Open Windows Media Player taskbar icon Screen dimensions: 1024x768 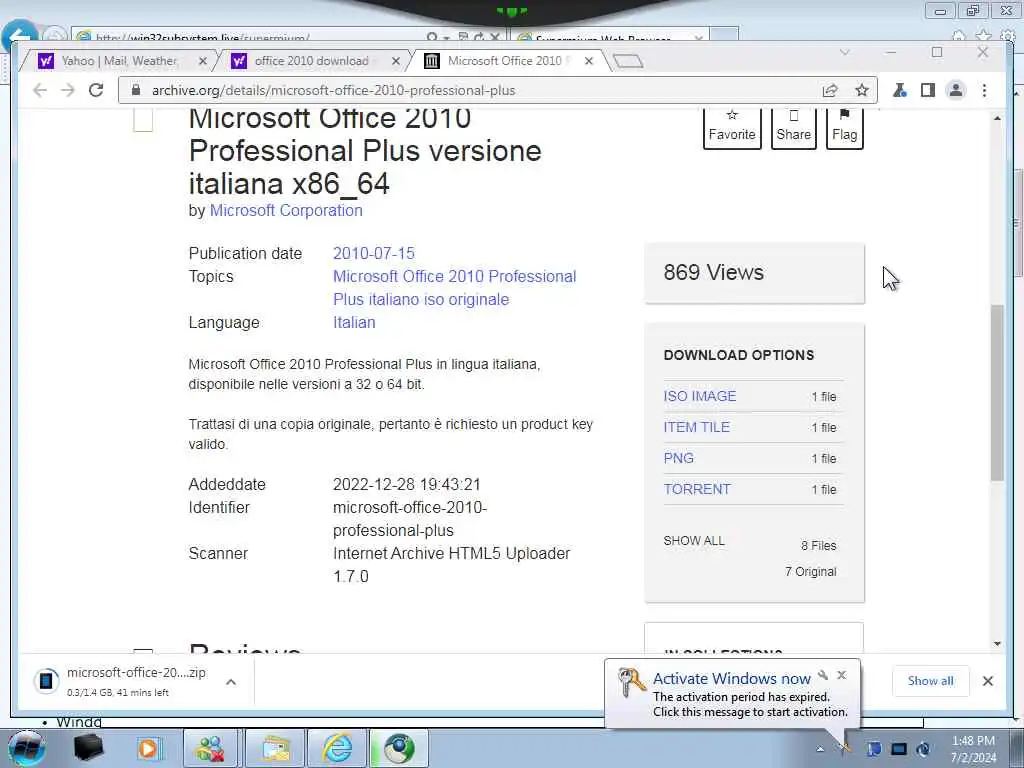point(149,748)
